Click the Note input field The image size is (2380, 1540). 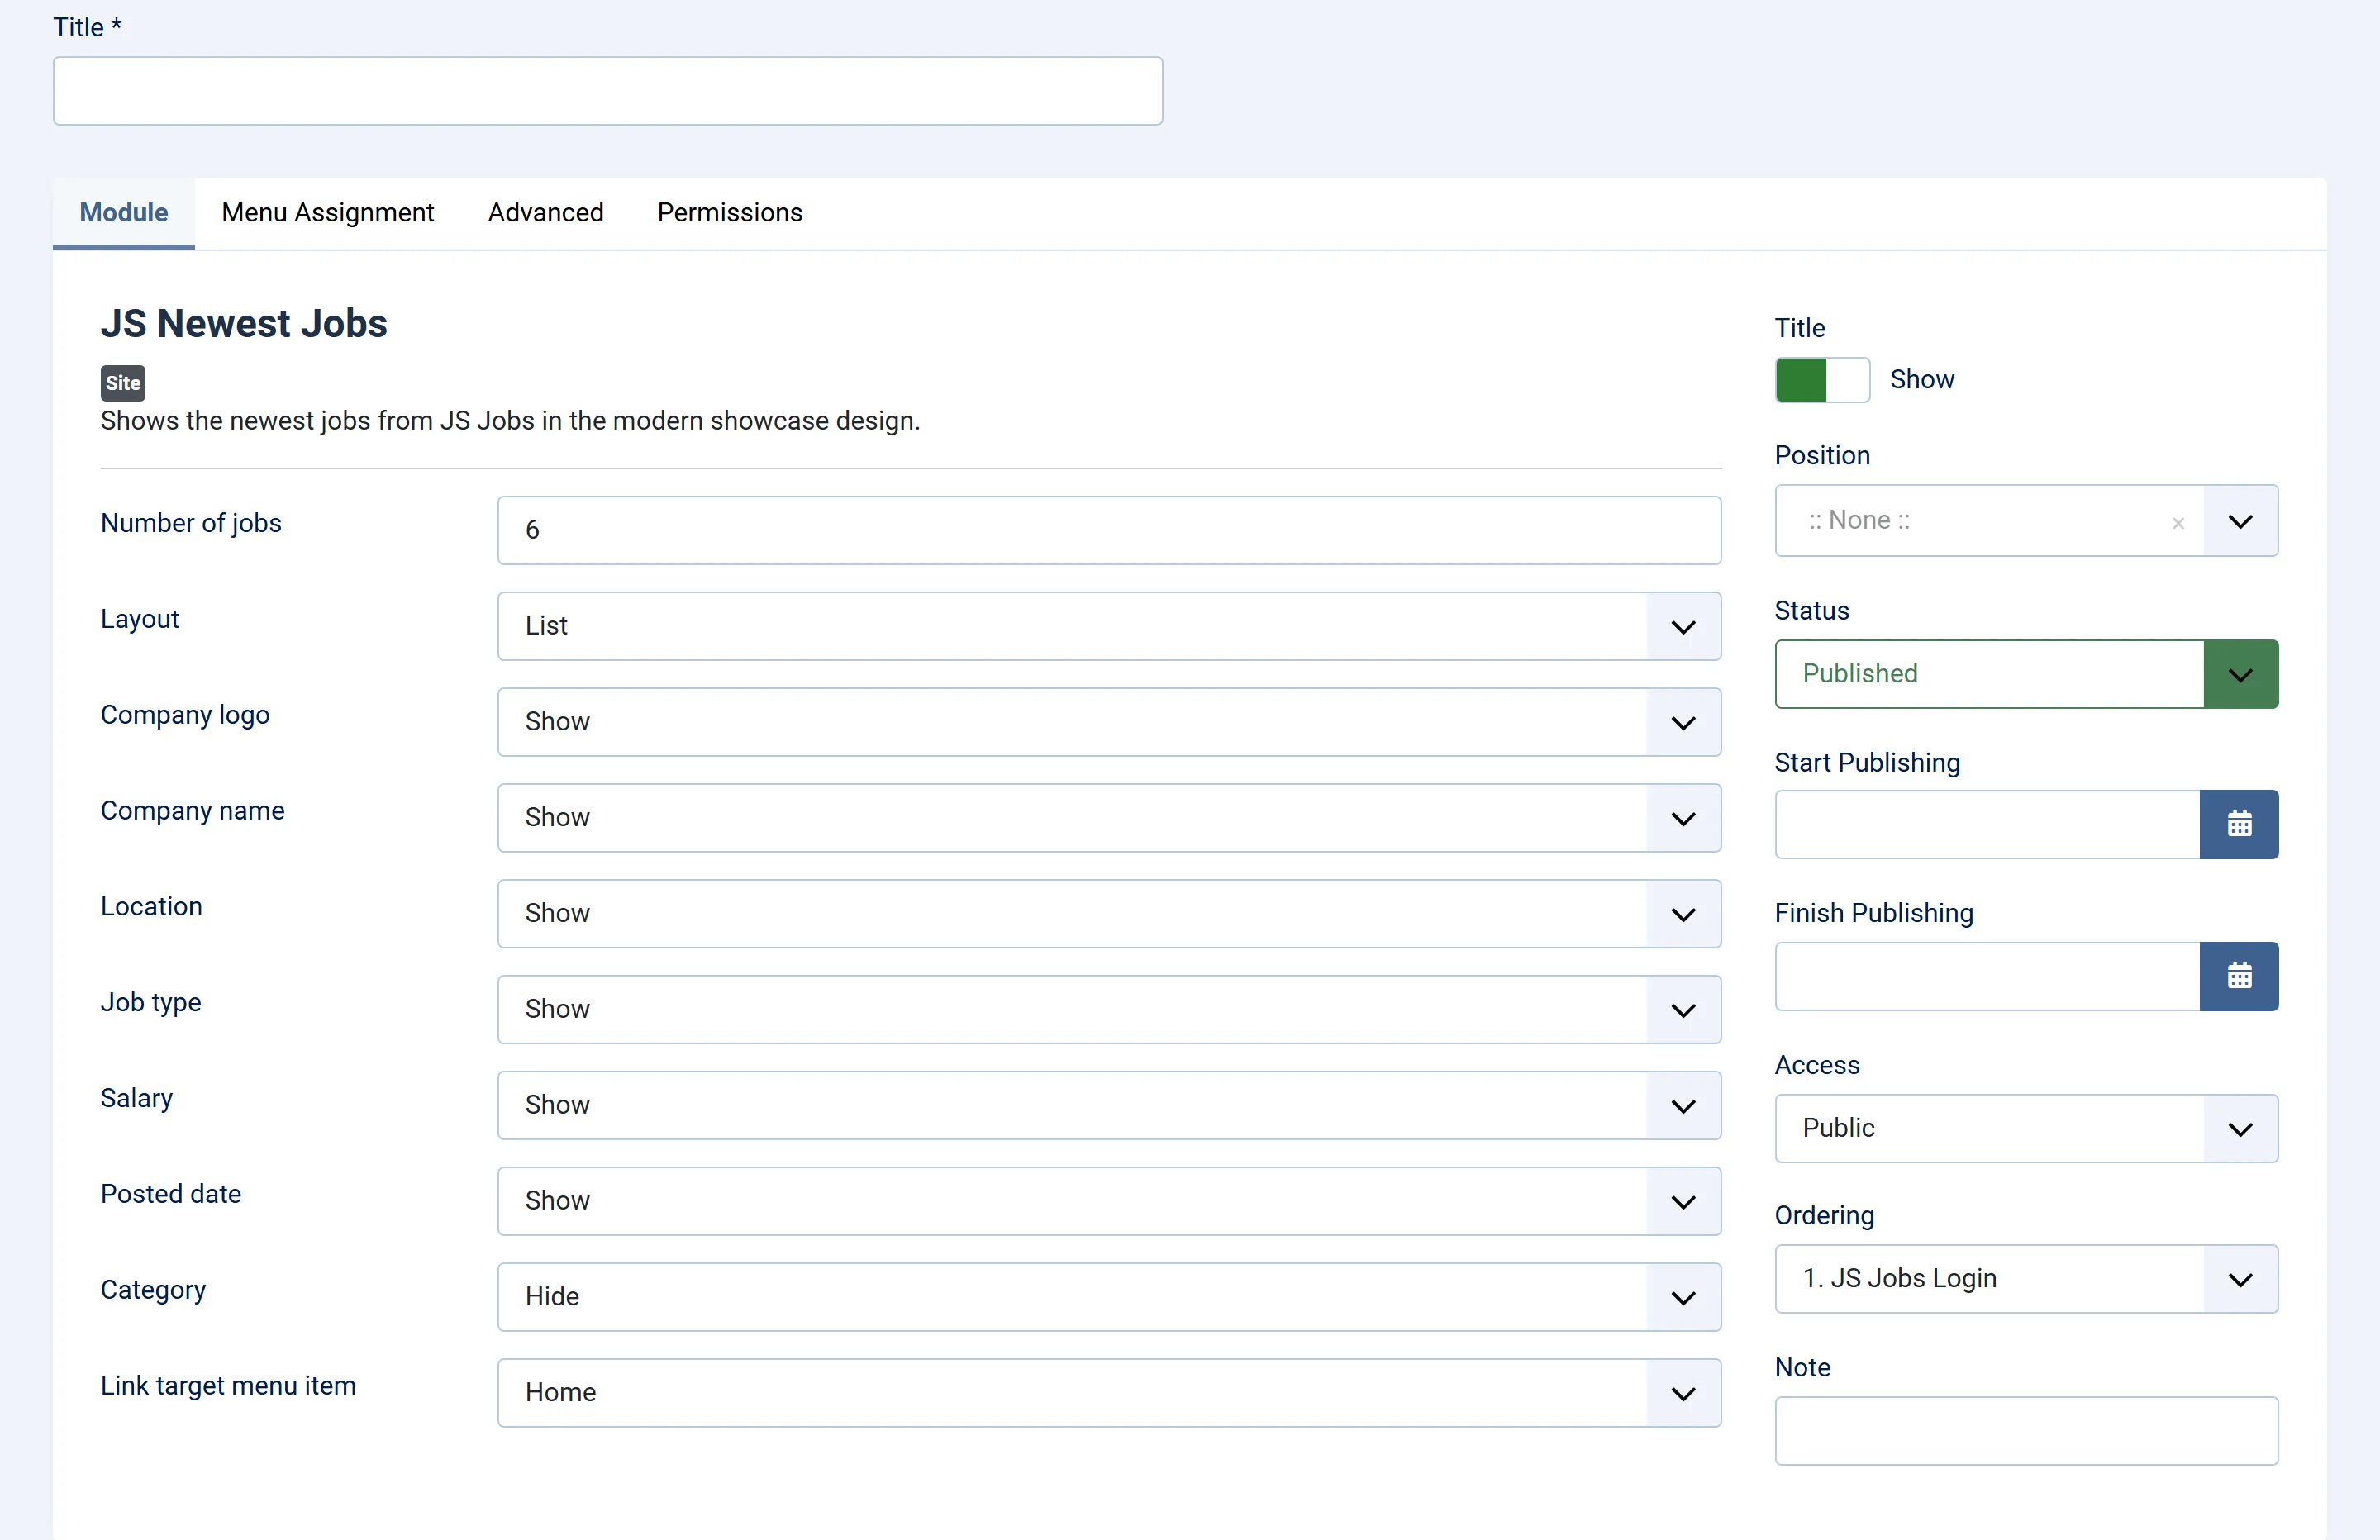2026,1431
